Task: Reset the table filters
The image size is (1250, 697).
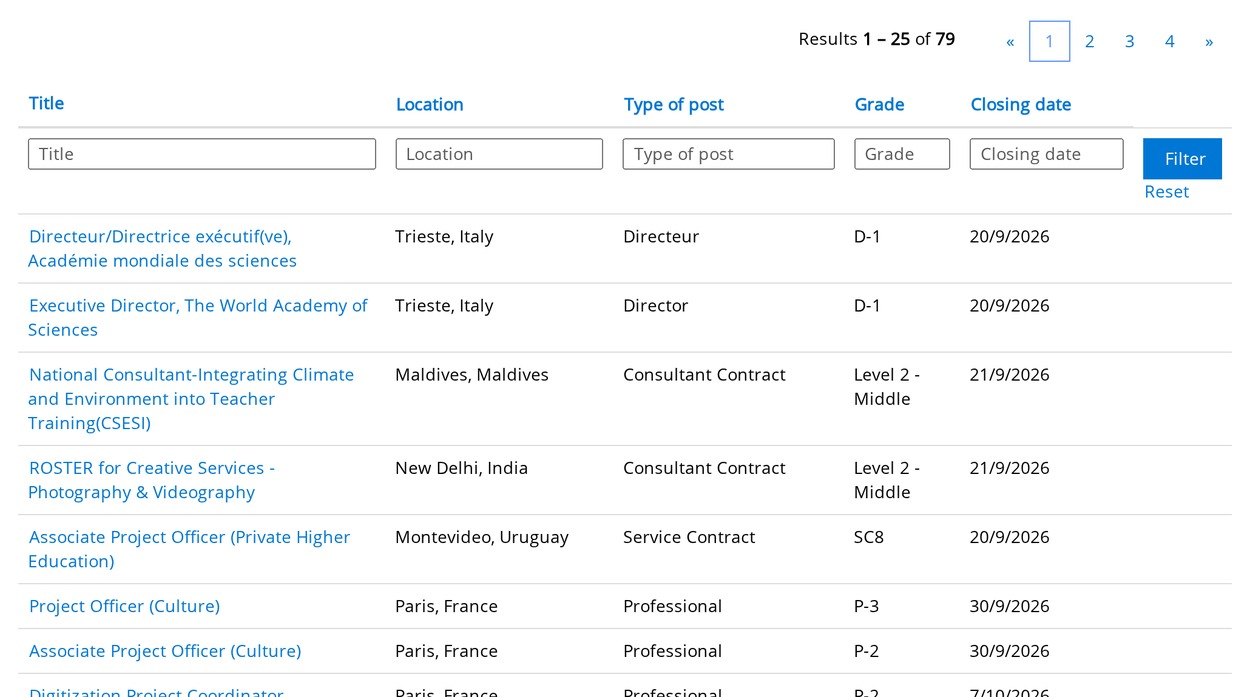Action: [x=1167, y=192]
